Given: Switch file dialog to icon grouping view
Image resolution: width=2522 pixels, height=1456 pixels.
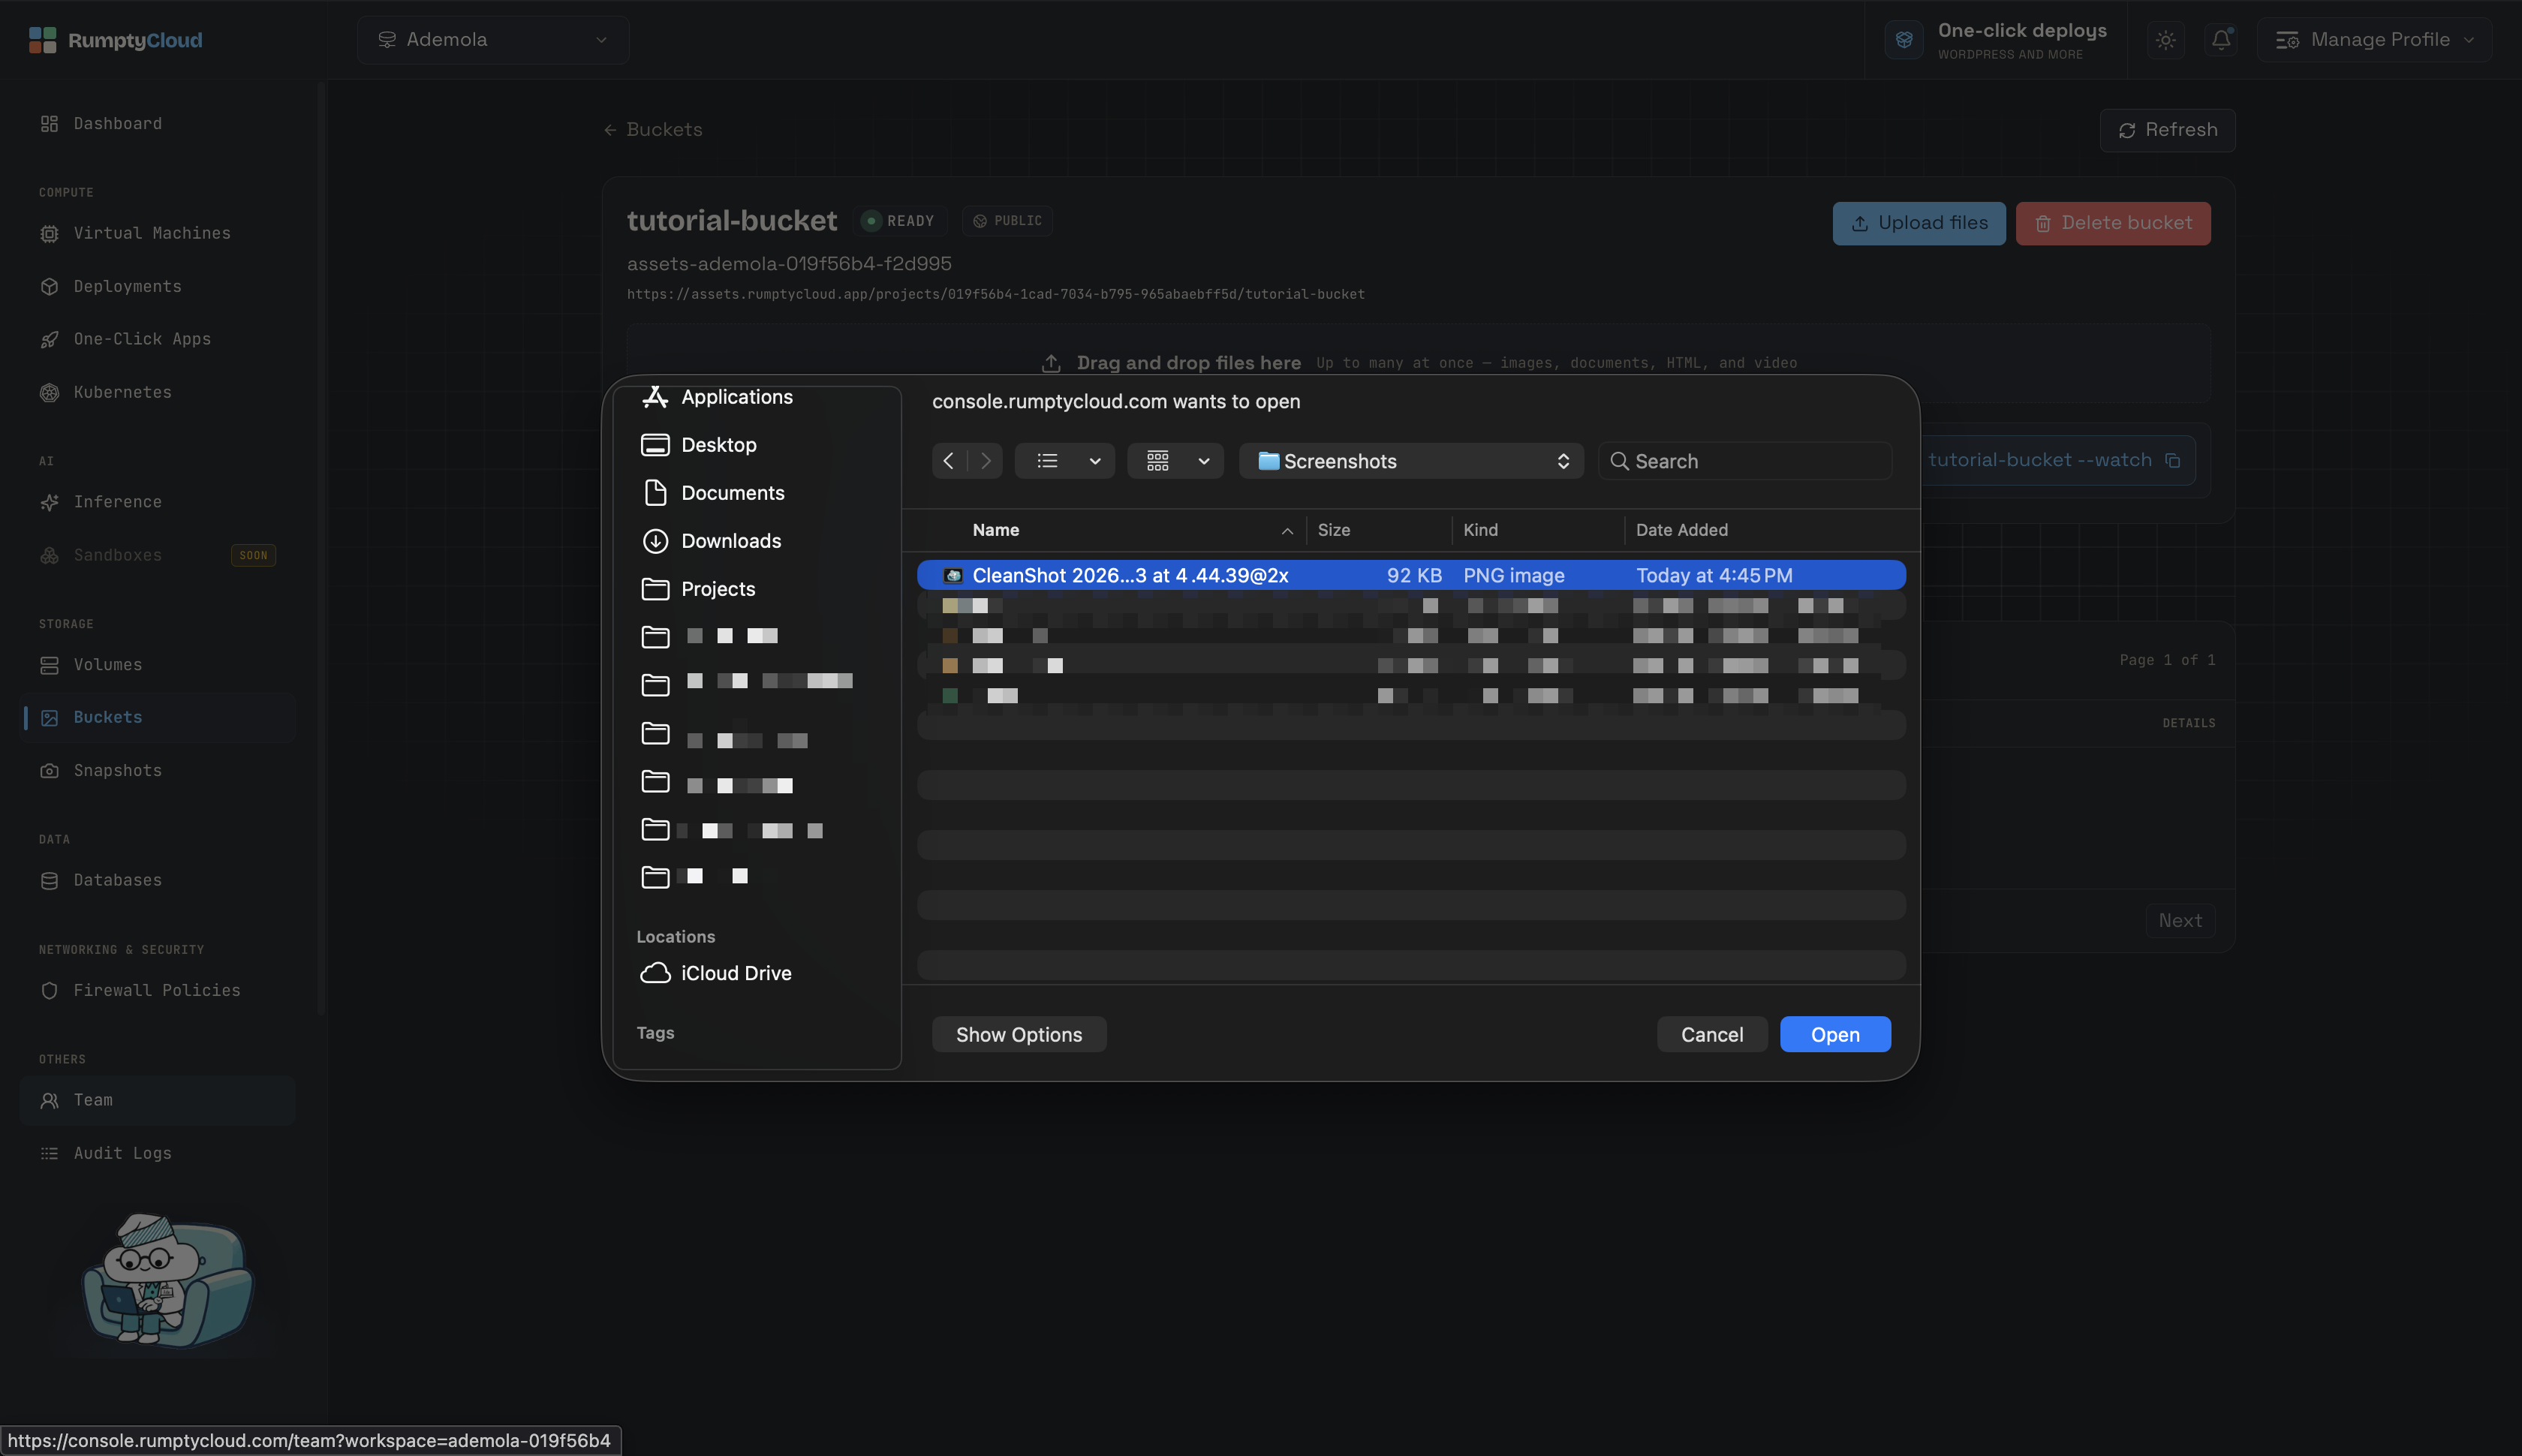Looking at the screenshot, I should [x=1157, y=461].
